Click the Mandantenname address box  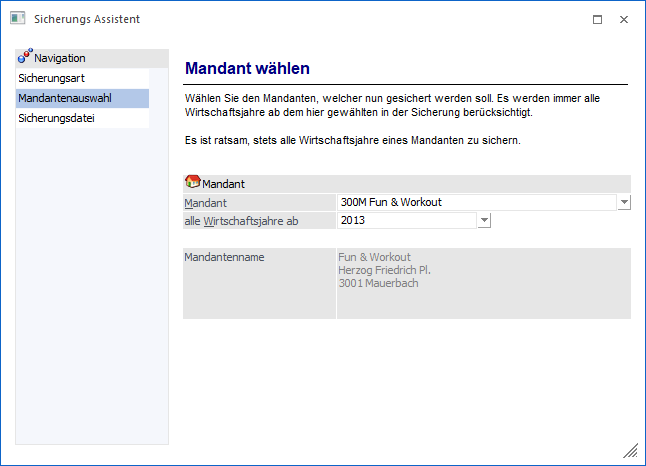pyautogui.click(x=483, y=283)
